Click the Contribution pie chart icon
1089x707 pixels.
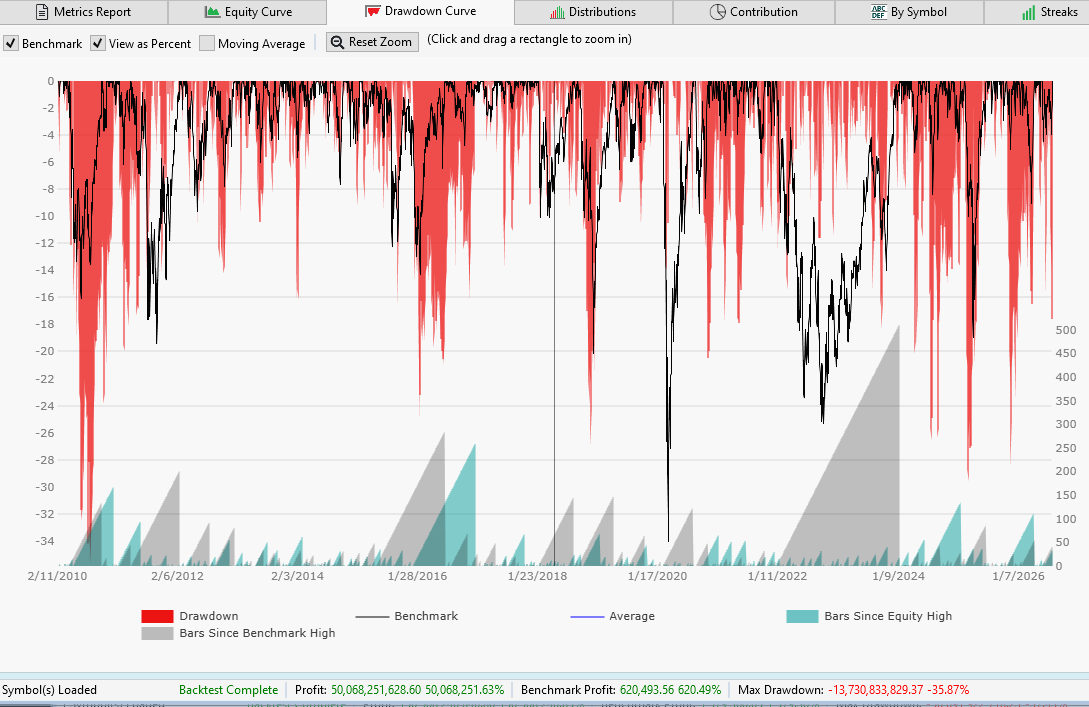point(717,12)
